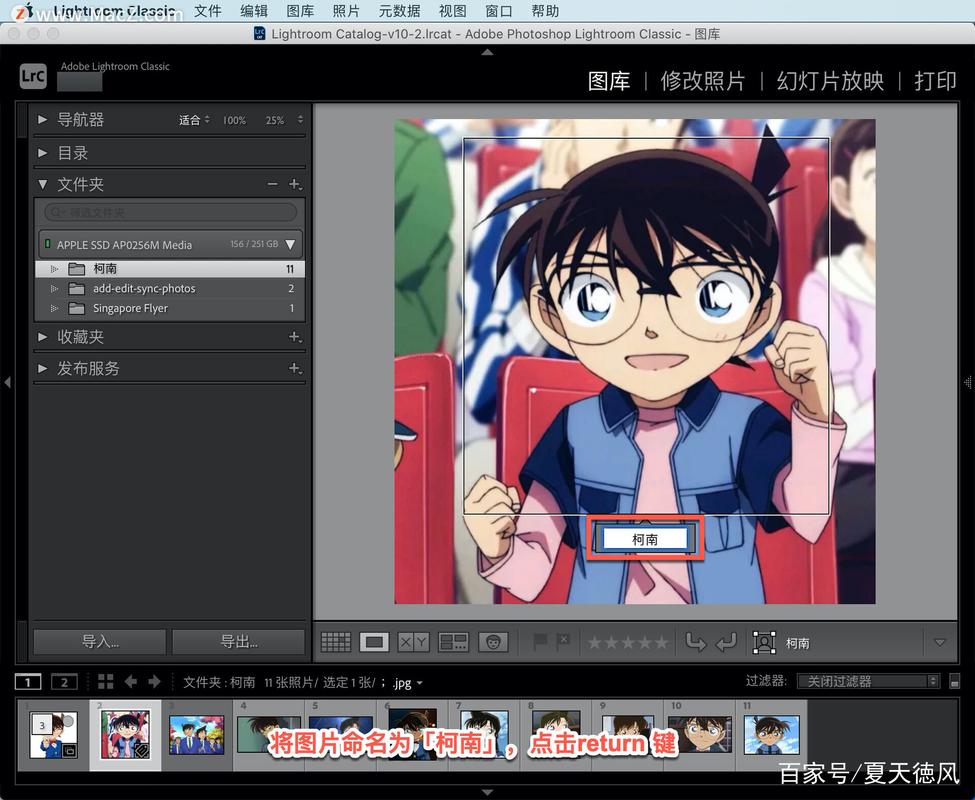Click the 导入... button
This screenshot has width=975, height=800.
[x=99, y=642]
